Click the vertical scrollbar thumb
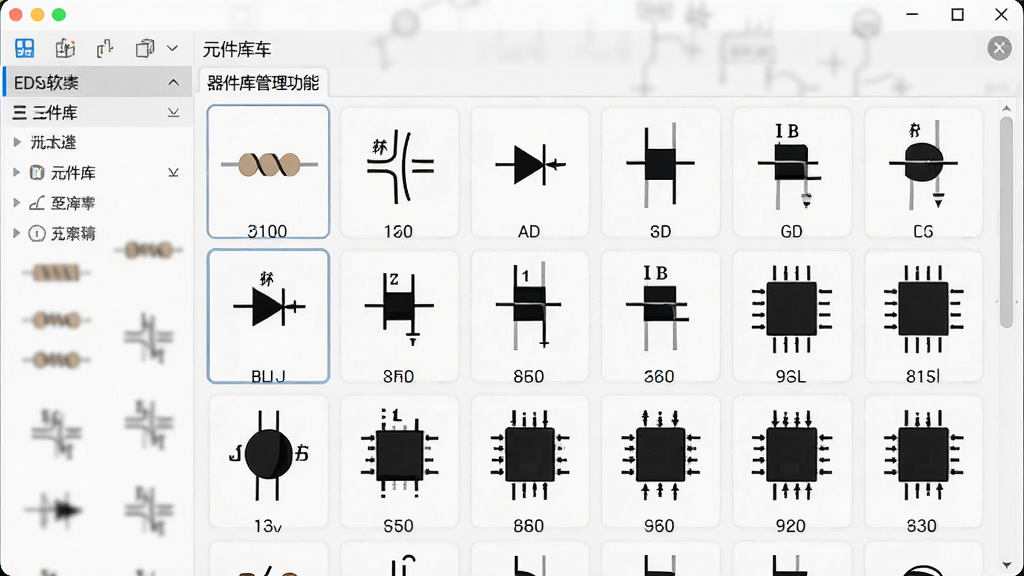The height and width of the screenshot is (576, 1024). [x=1006, y=222]
